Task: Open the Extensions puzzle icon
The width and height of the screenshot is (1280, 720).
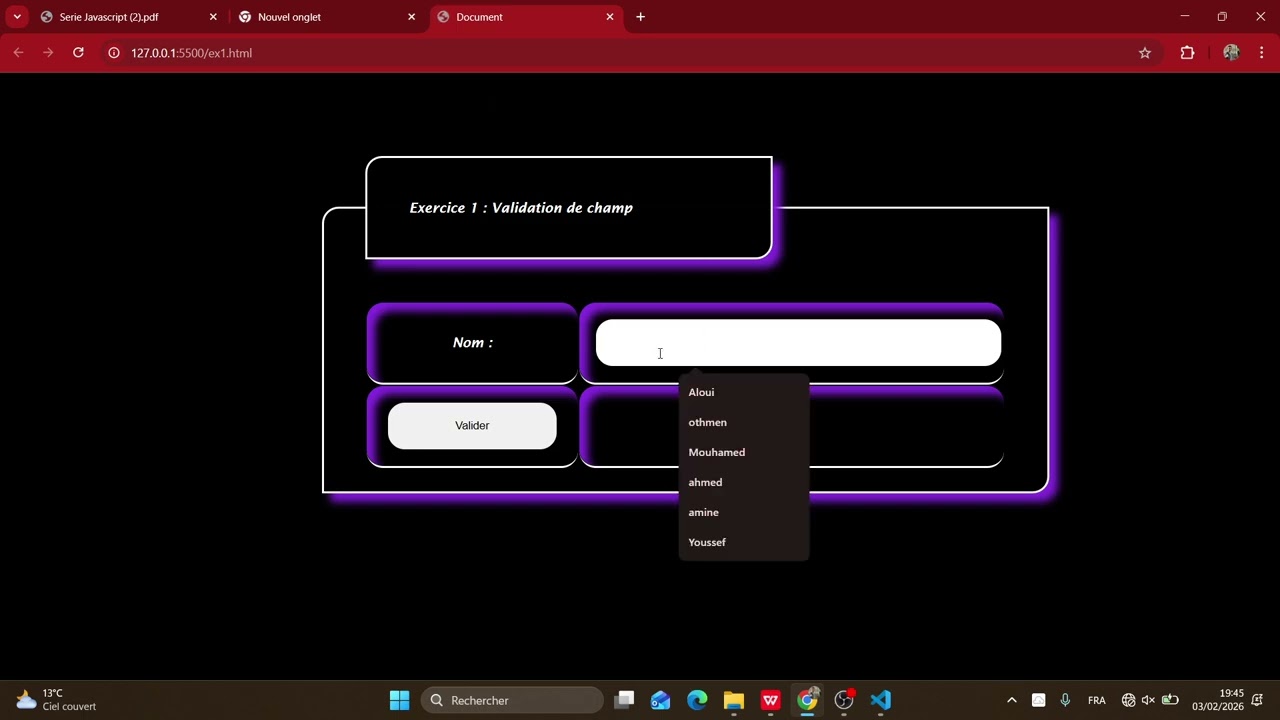Action: 1187,53
